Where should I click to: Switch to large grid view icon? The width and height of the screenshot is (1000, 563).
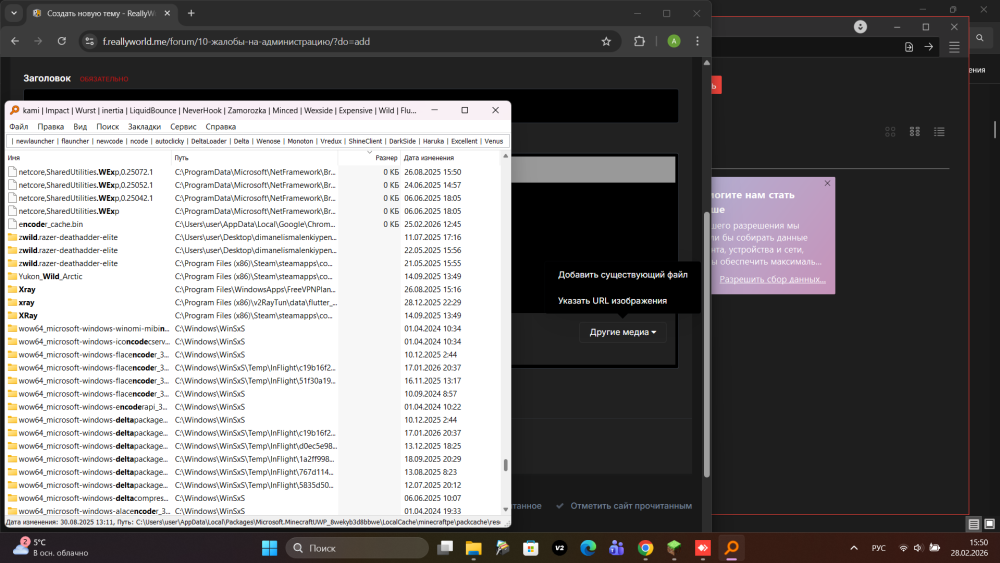tap(890, 132)
